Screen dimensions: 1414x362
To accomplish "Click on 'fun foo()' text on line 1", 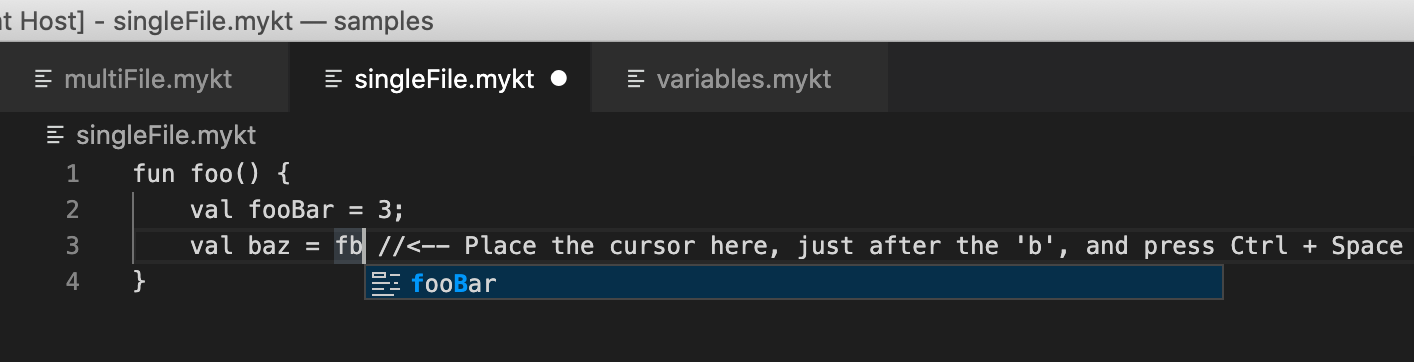I will coord(197,174).
